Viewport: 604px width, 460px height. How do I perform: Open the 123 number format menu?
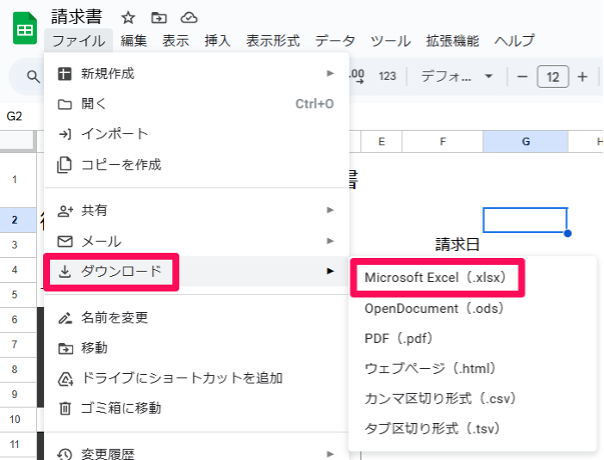click(x=387, y=76)
